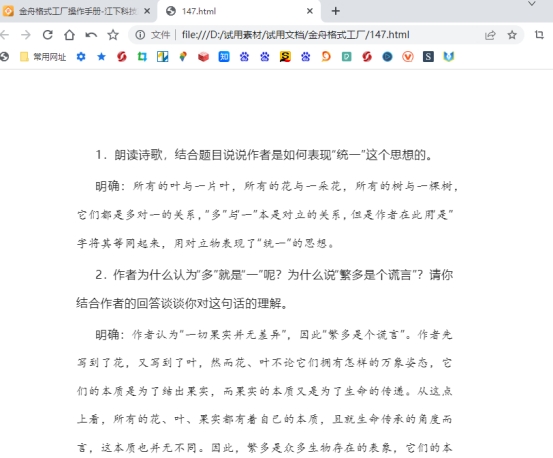
Task: Click the line starting 字将其等同起来
Action: [x=206, y=243]
